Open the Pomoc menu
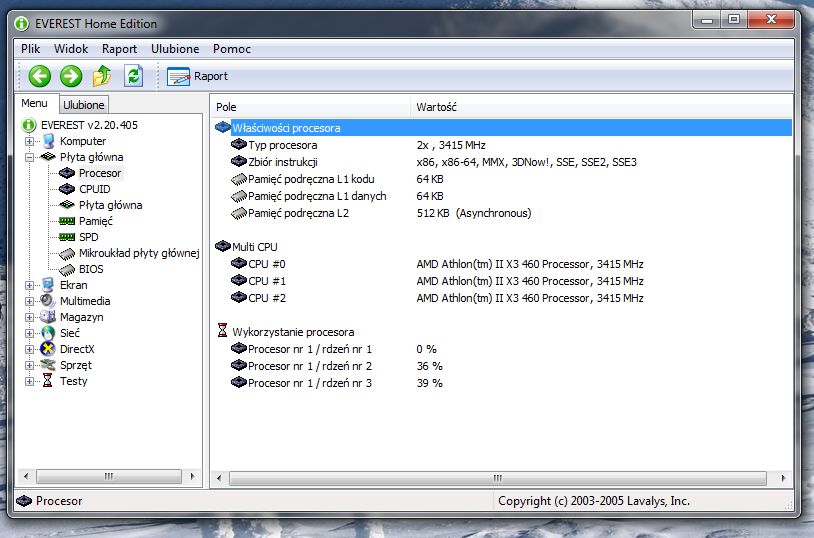This screenshot has height=538, width=814. coord(232,49)
